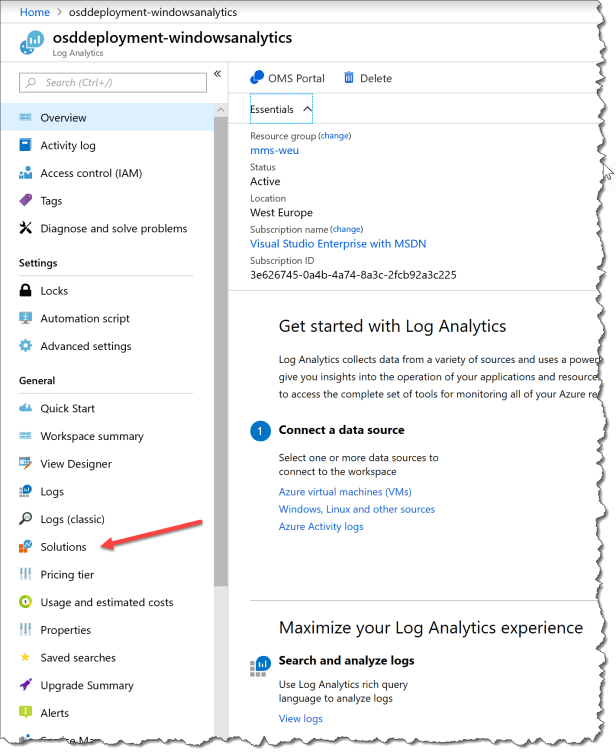Click the Logs icon in sidebar

(25, 491)
